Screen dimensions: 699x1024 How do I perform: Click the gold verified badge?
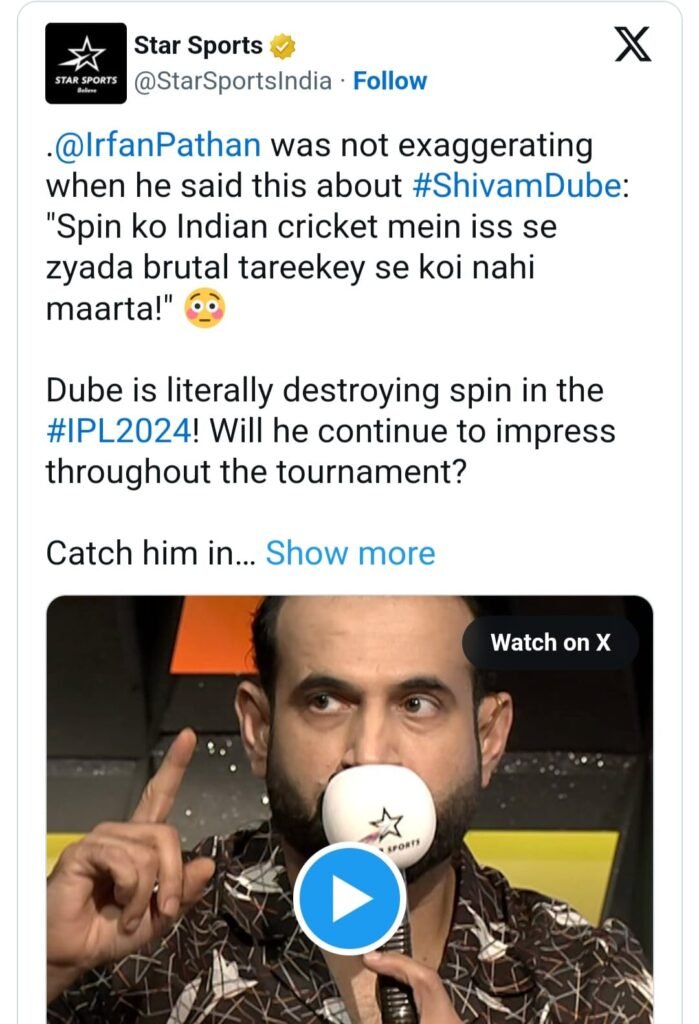pos(283,46)
